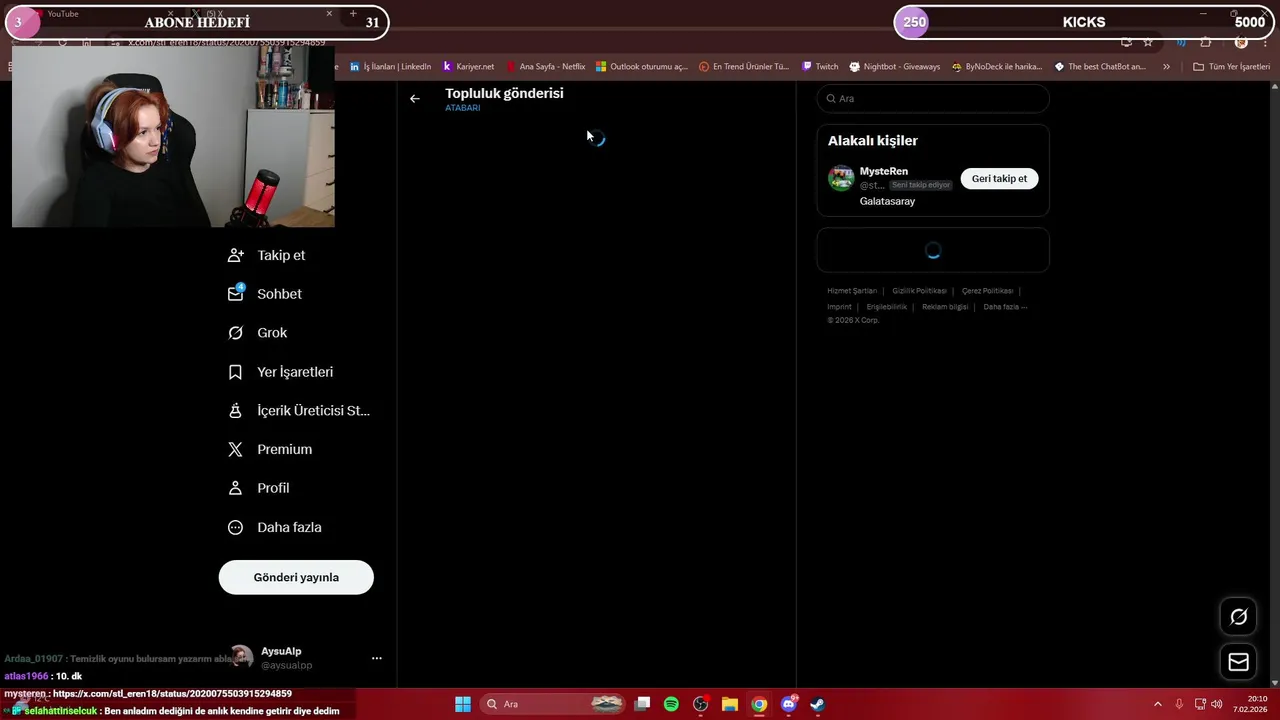Open the AysuAlp account options three dots

point(377,658)
